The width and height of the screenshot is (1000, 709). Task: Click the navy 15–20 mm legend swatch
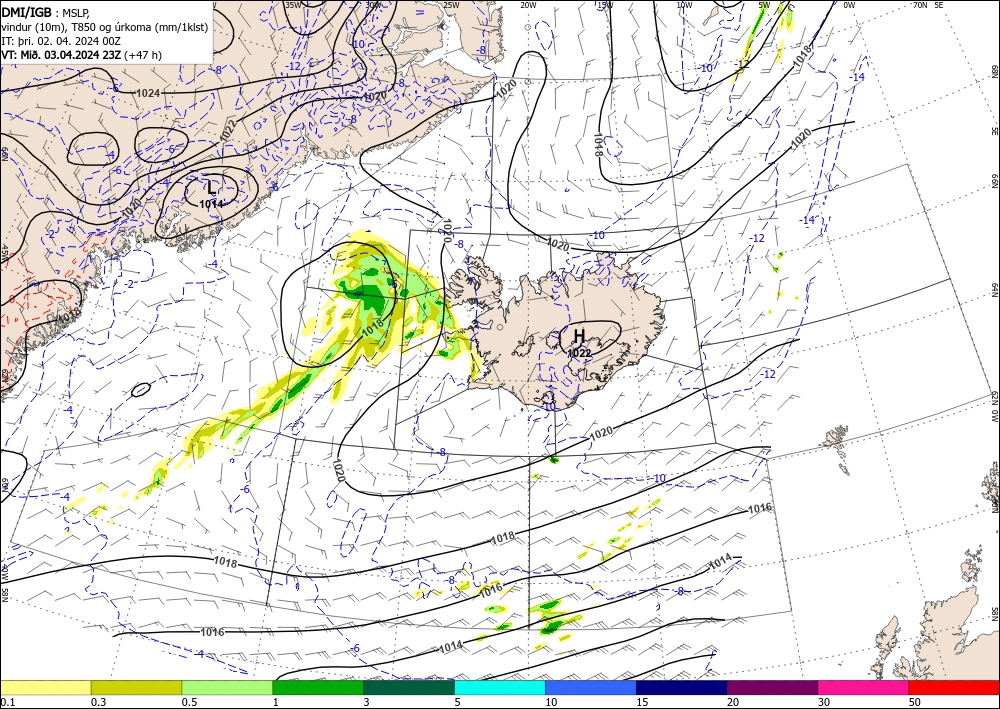point(682,687)
